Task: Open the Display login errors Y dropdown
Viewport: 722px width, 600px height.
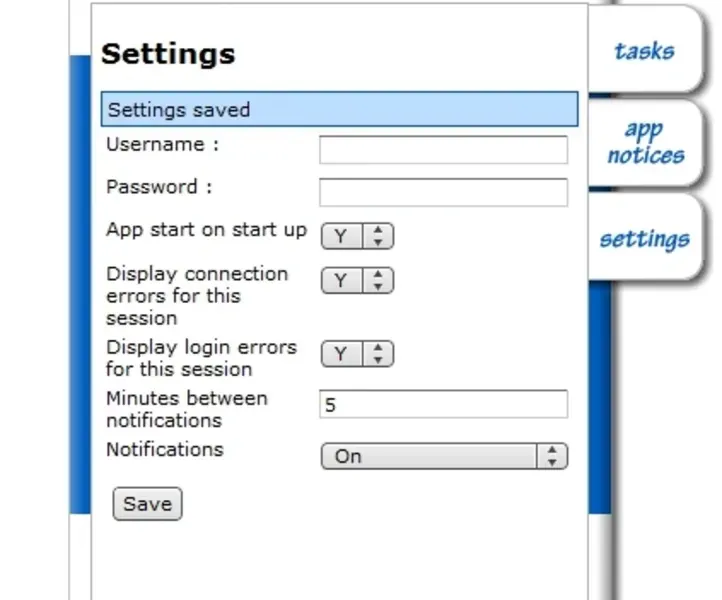Action: [357, 354]
